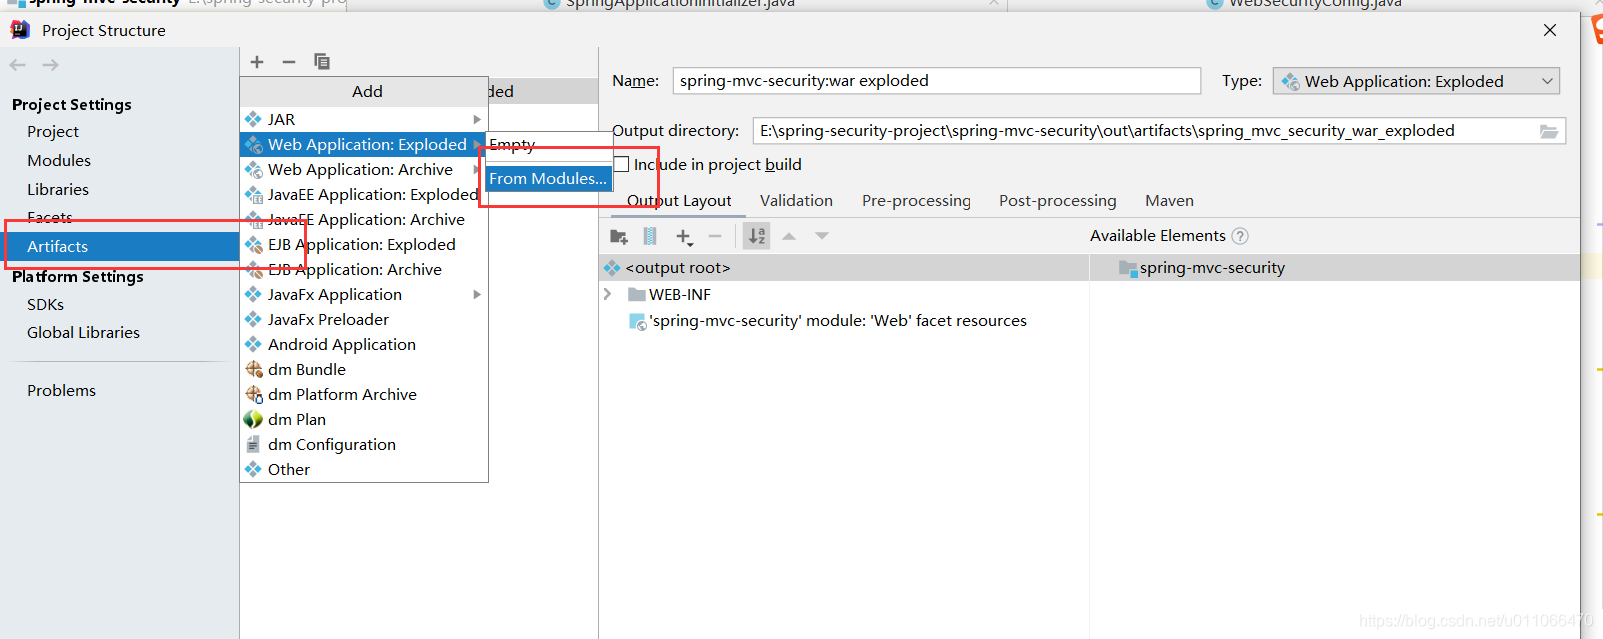Close the Project Structure dialog

tap(1550, 30)
